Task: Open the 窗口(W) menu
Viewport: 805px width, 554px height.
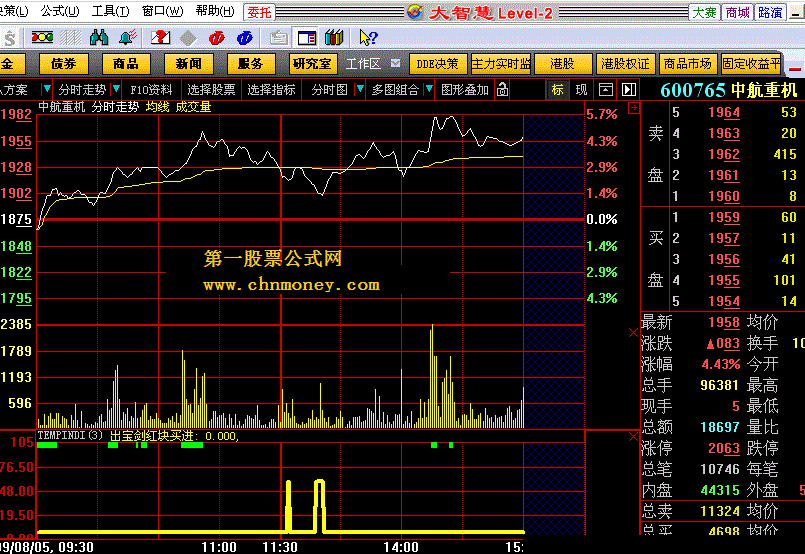Action: click(x=162, y=11)
